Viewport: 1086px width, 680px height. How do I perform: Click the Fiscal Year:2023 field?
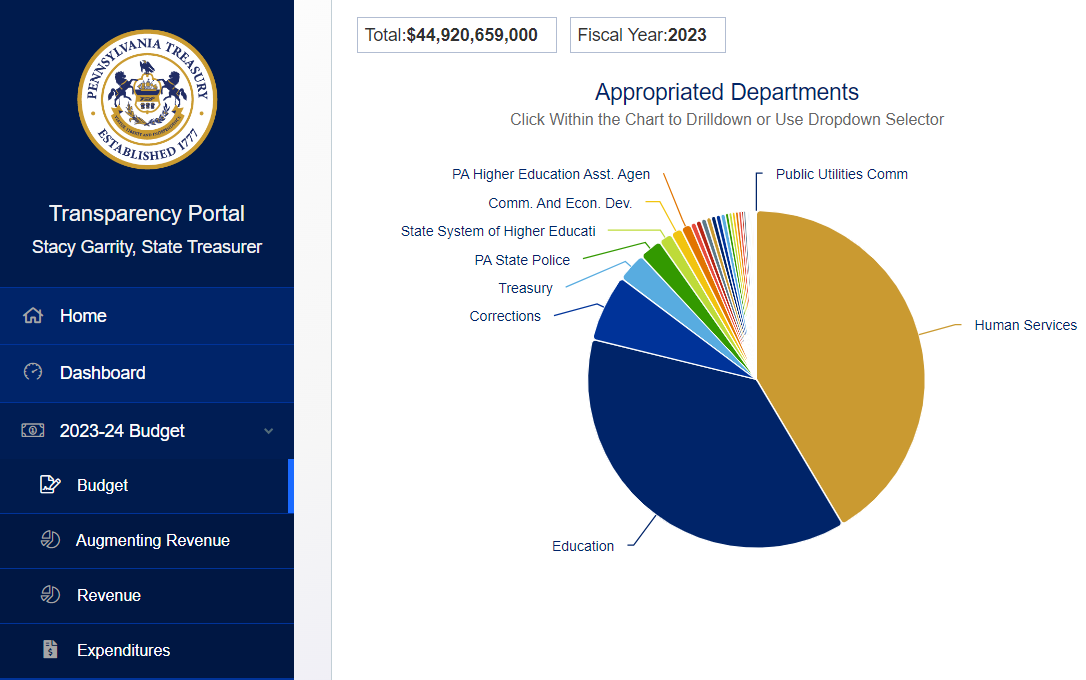tap(647, 35)
